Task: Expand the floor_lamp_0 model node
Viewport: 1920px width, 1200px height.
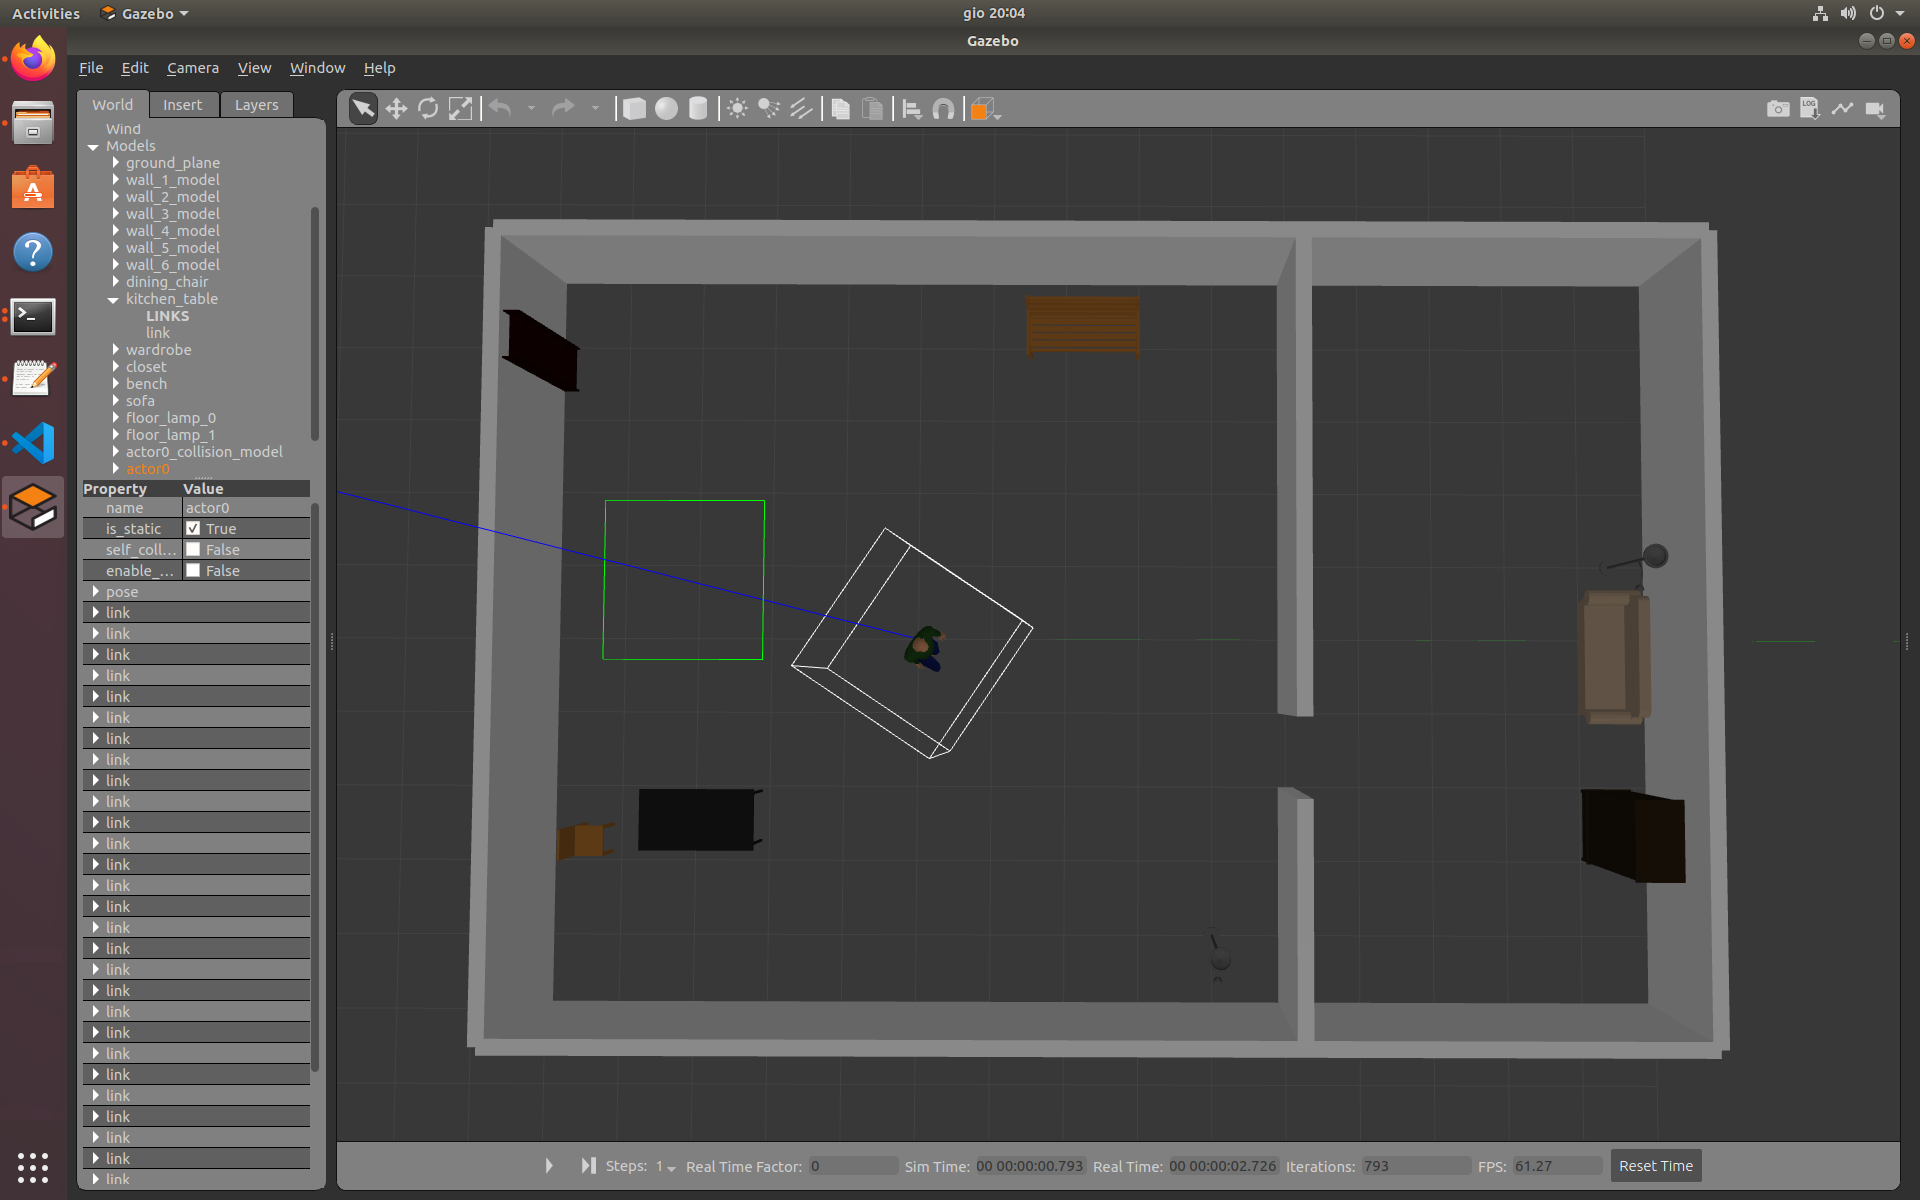Action: [x=116, y=418]
